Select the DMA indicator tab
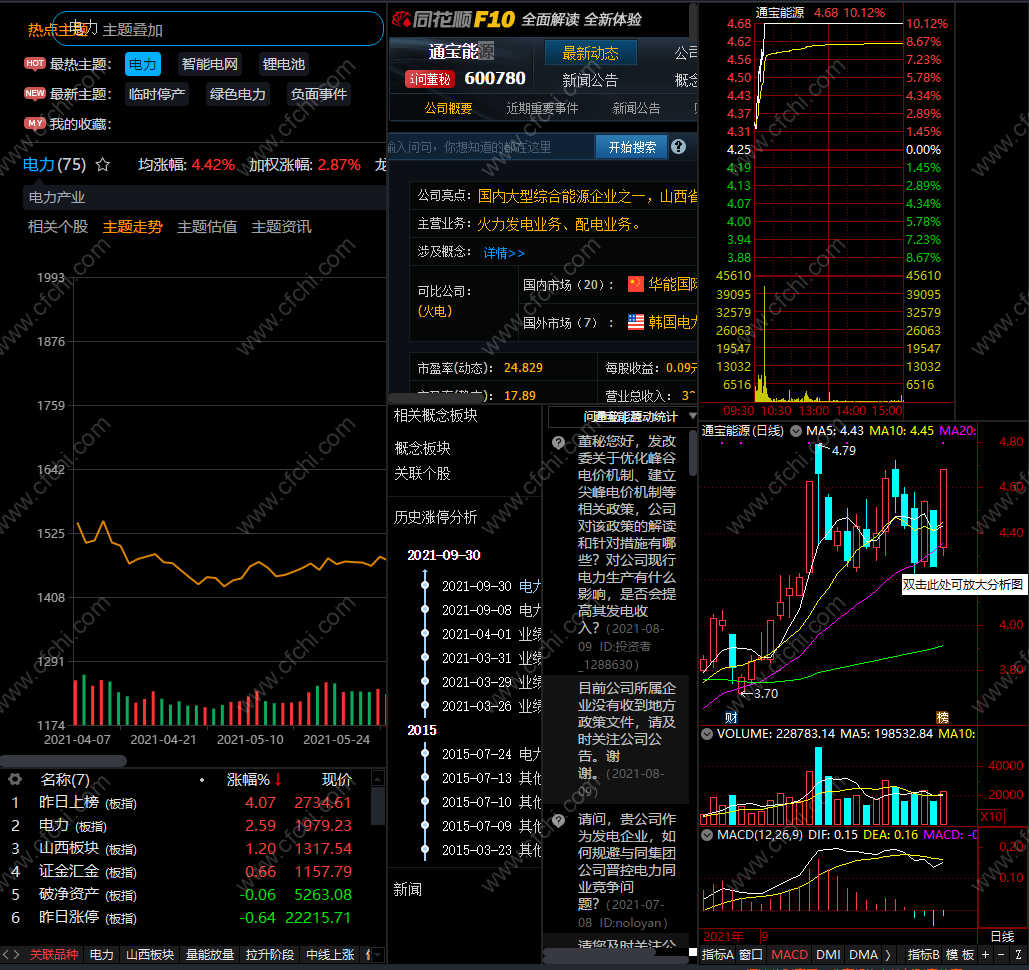The width and height of the screenshot is (1029, 970). [x=863, y=954]
